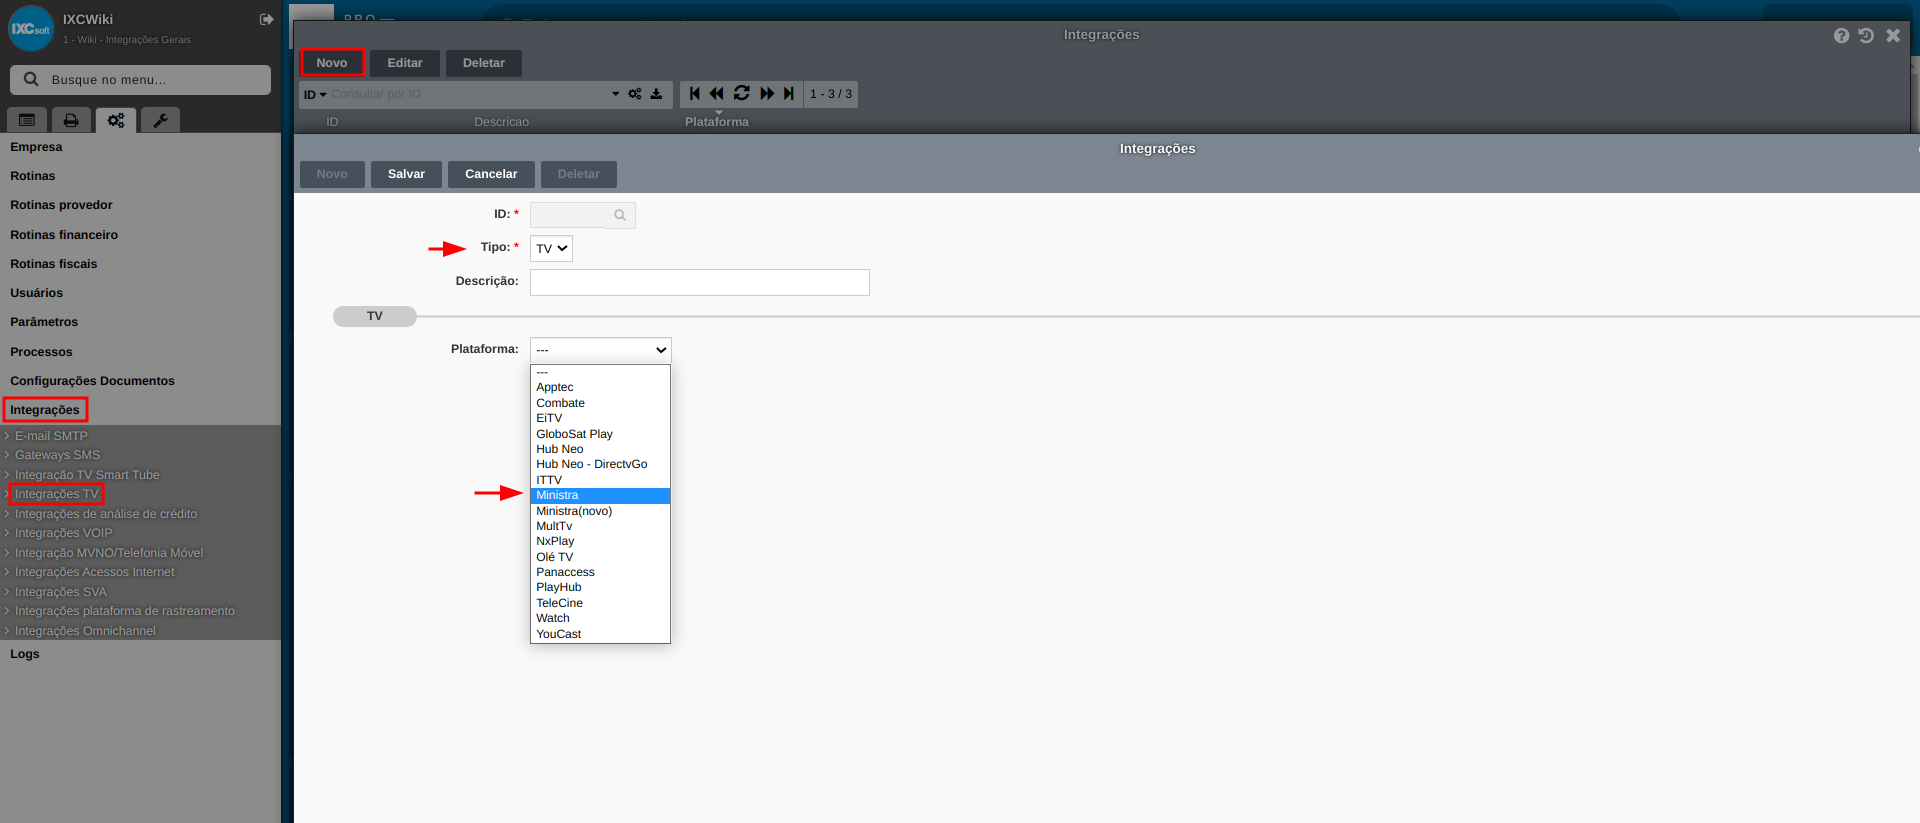Go to previous page of records
This screenshot has width=1920, height=823.
pos(716,93)
